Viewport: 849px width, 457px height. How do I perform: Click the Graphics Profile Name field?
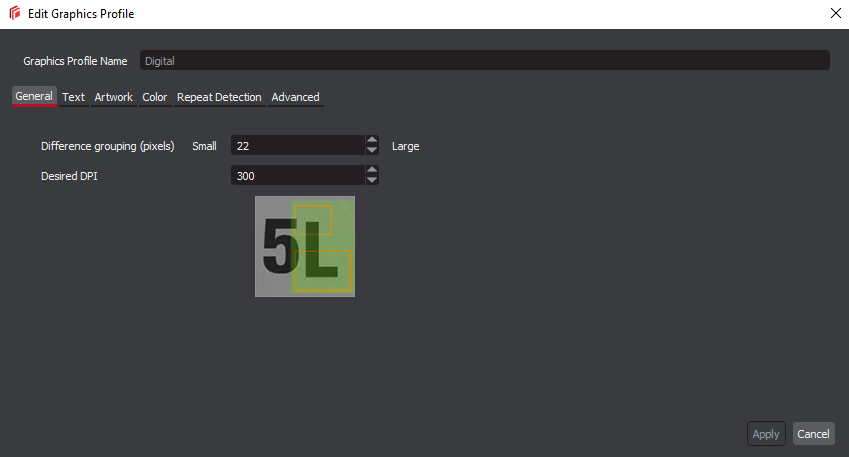pos(484,61)
